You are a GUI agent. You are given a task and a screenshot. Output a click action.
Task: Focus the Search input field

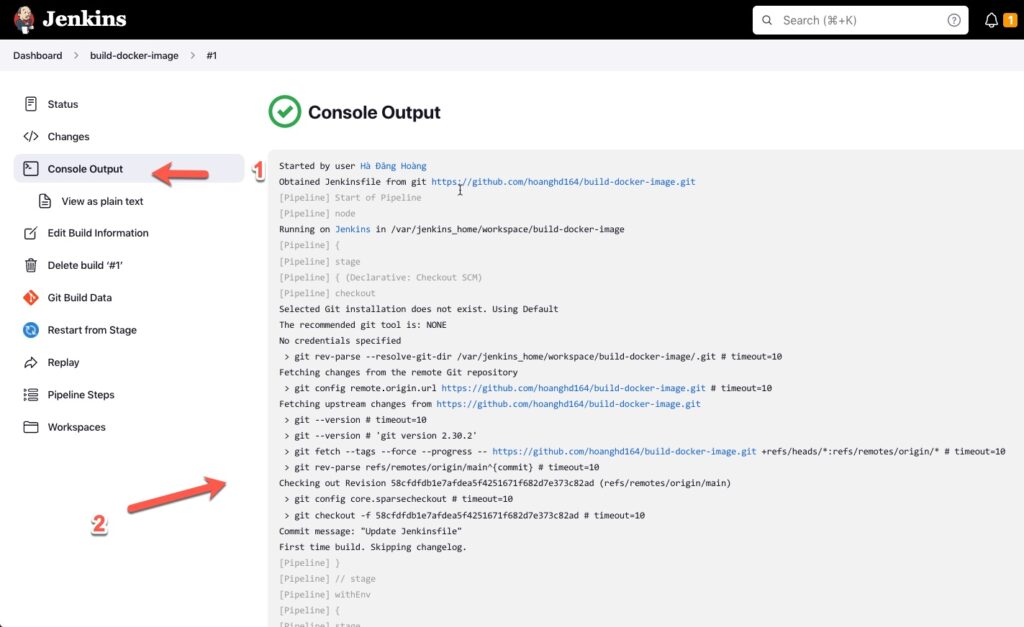tap(860, 20)
